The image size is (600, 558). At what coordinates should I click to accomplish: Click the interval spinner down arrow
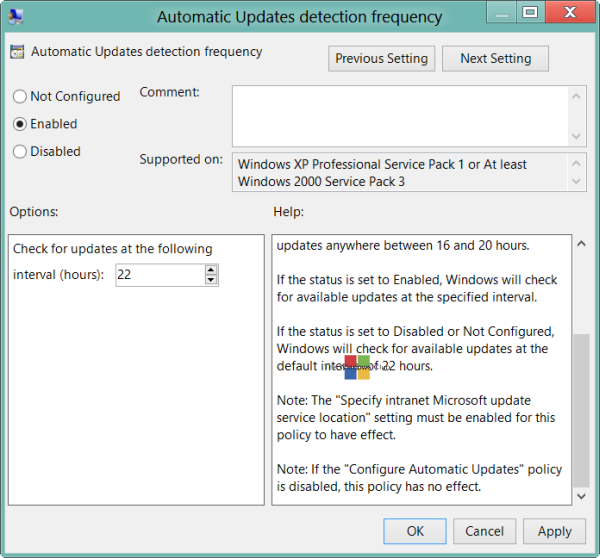211,280
